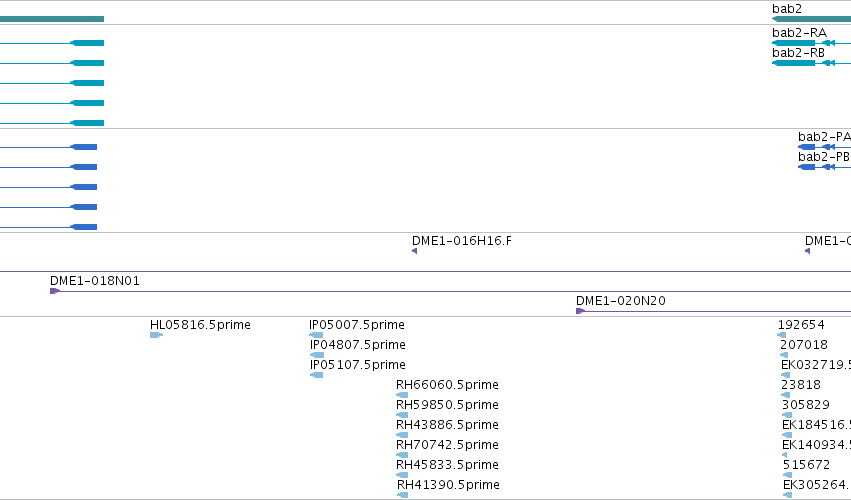Select the RH43886.5prime EST glyph
The height and width of the screenshot is (500, 851).
[x=402, y=435]
